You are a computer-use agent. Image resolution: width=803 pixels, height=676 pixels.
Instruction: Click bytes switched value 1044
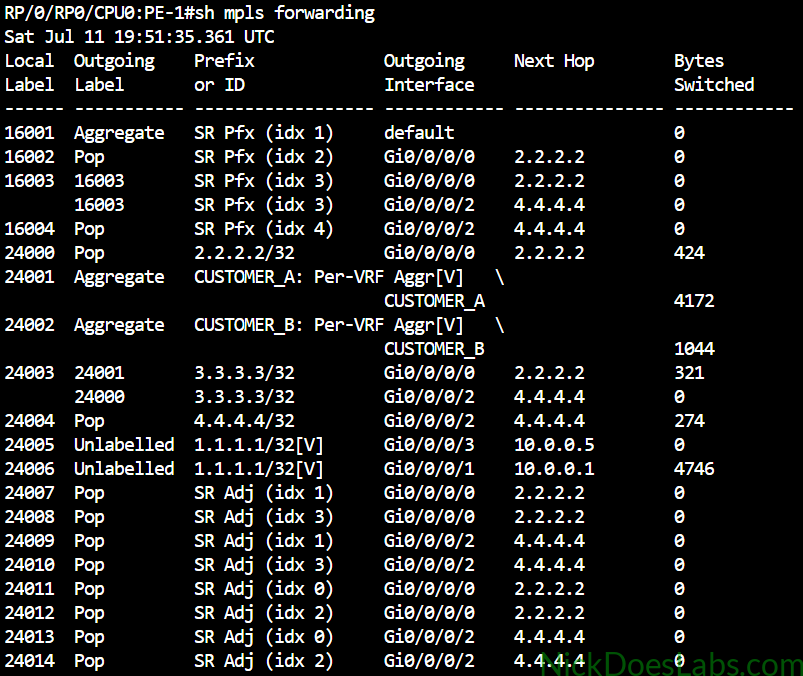pos(694,349)
